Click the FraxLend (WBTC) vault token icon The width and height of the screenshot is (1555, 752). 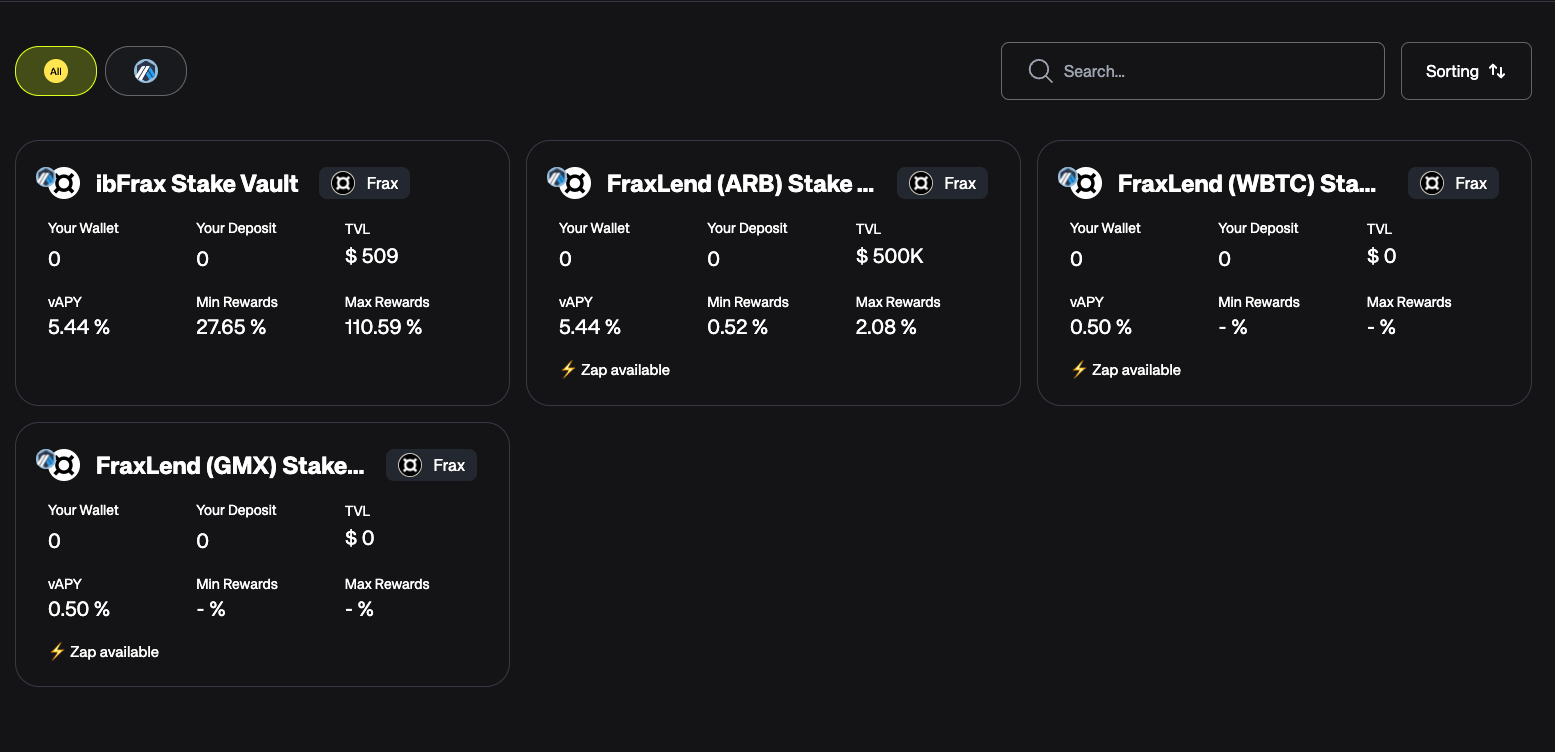click(x=1085, y=183)
